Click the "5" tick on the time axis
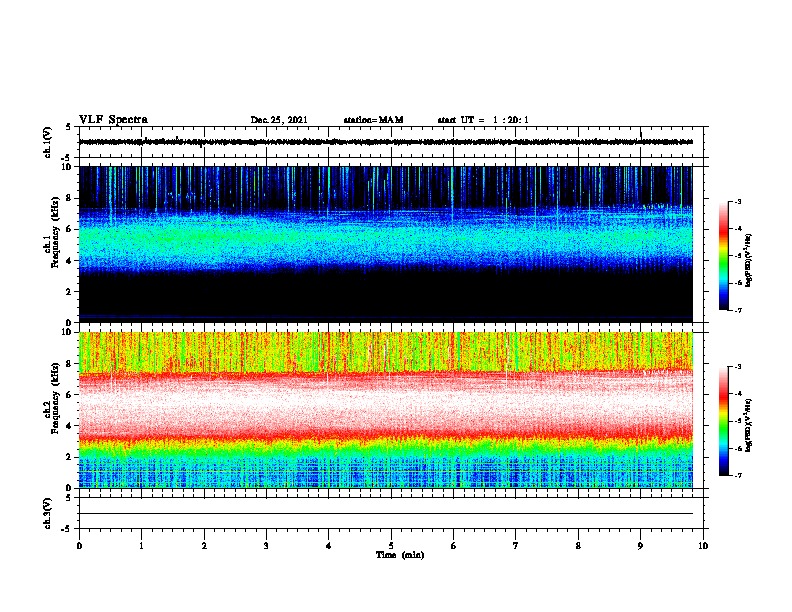Image resolution: width=792 pixels, height=612 pixels. [391, 546]
